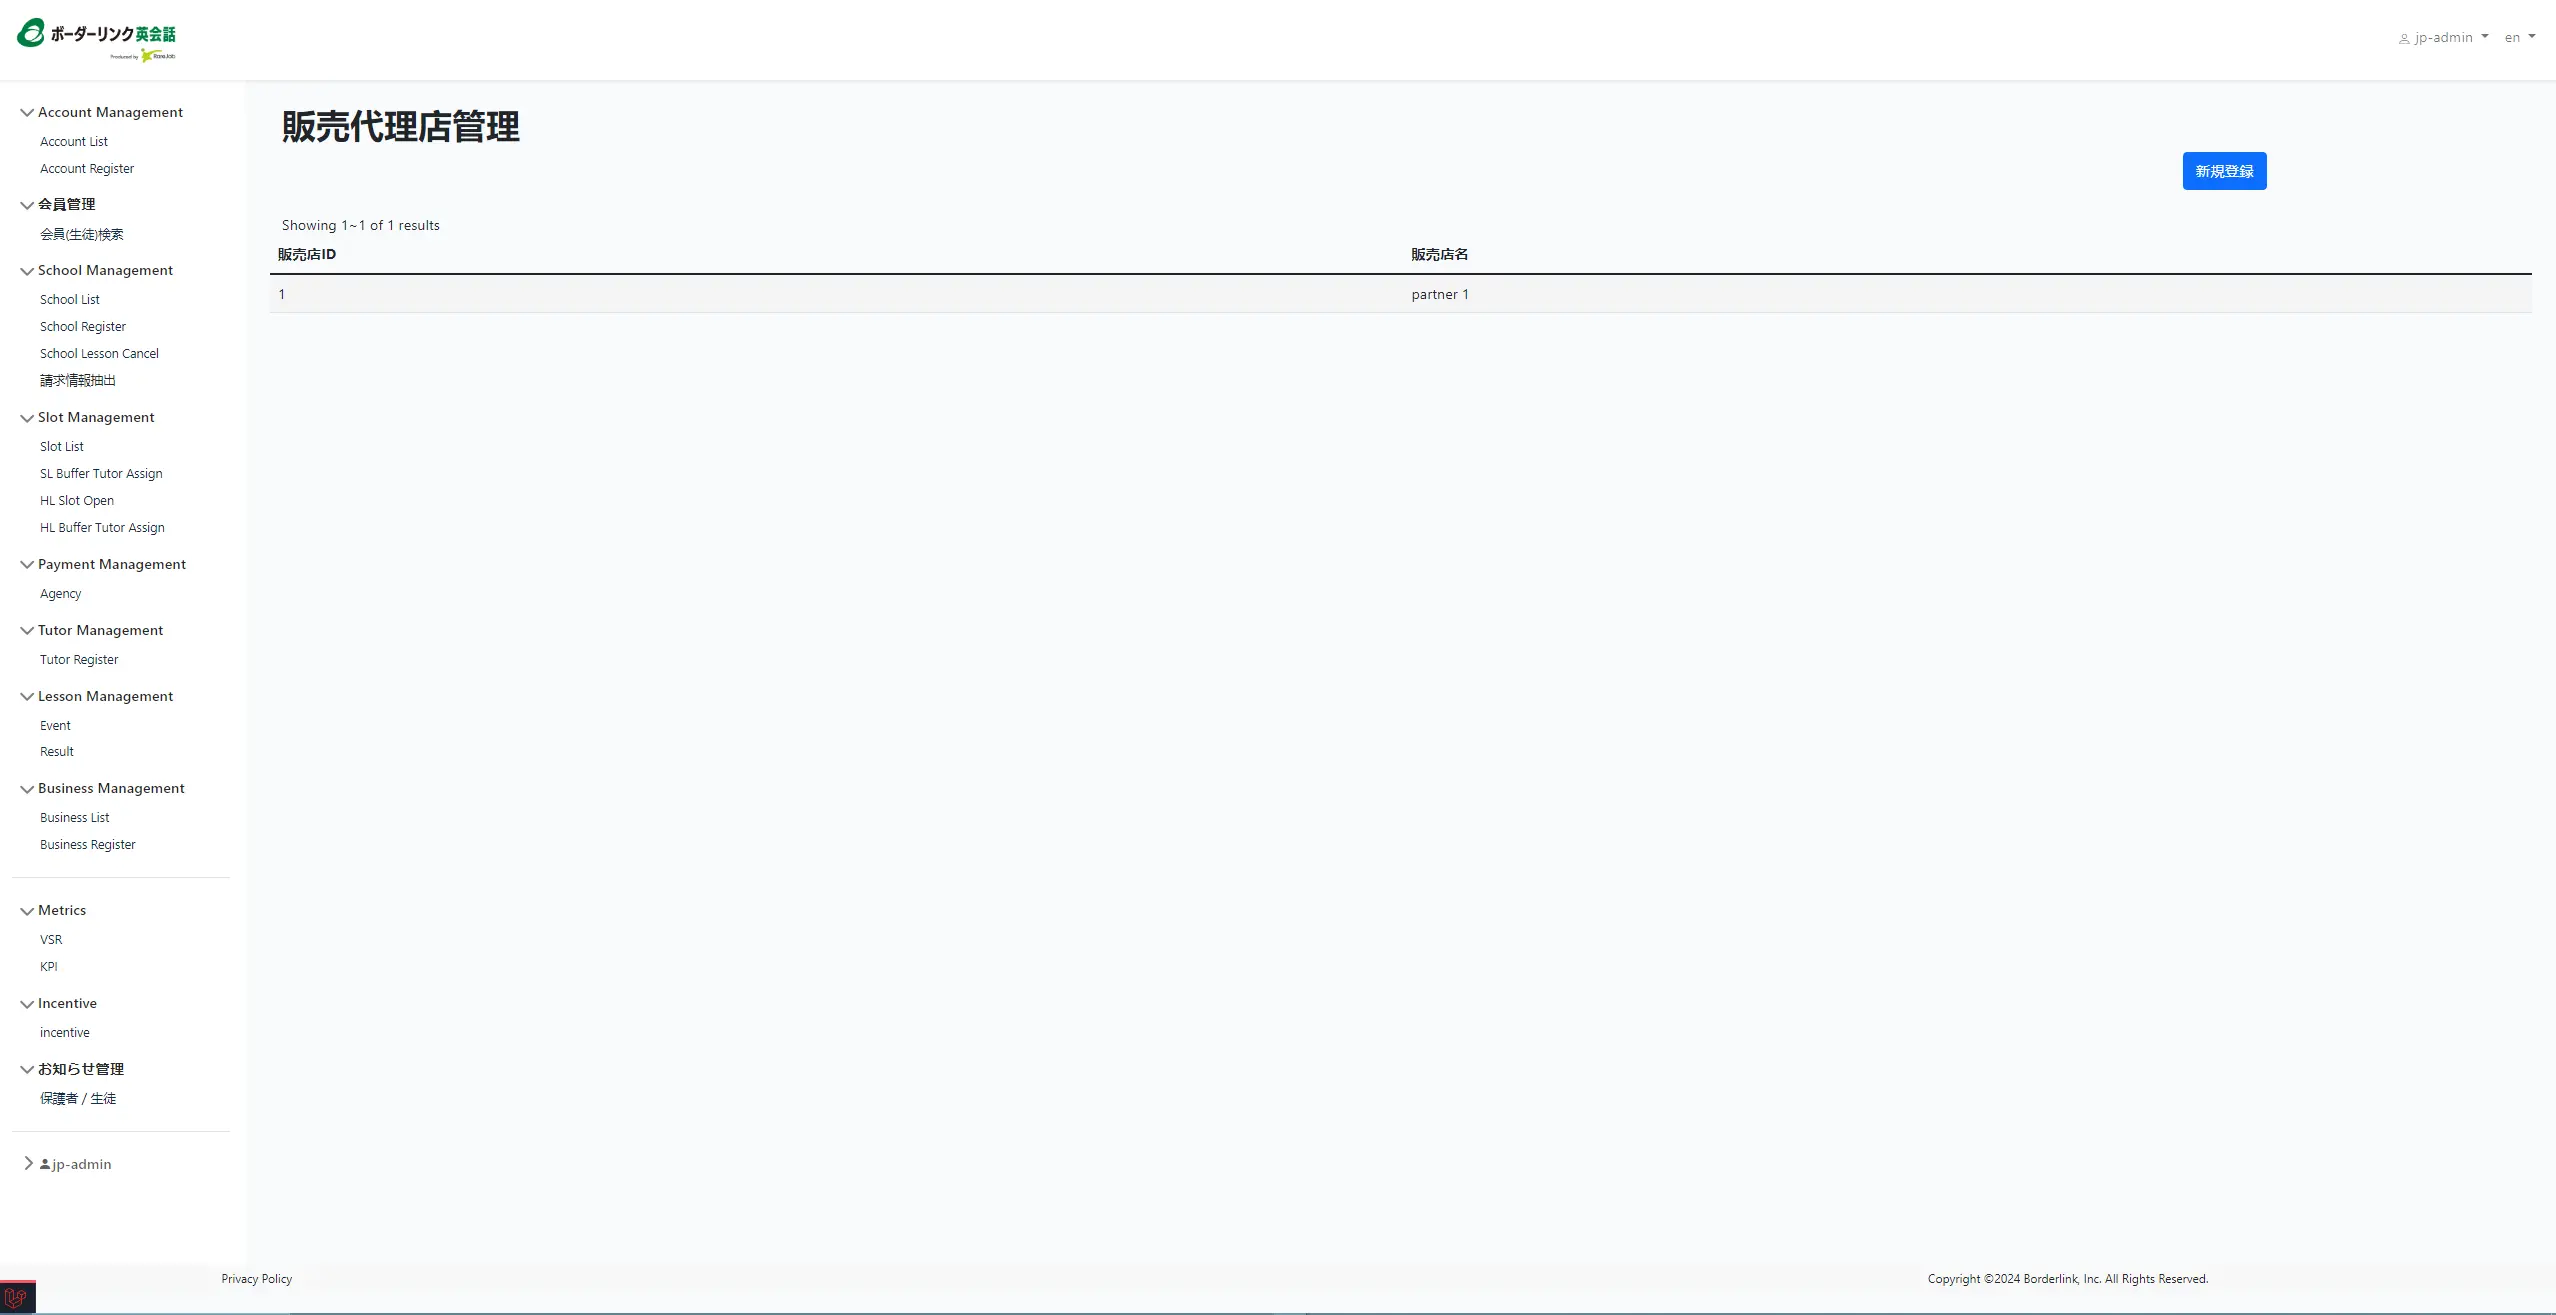The image size is (2556, 1315).
Task: Open the 会員(生徒)検索 menu item
Action: (x=82, y=235)
